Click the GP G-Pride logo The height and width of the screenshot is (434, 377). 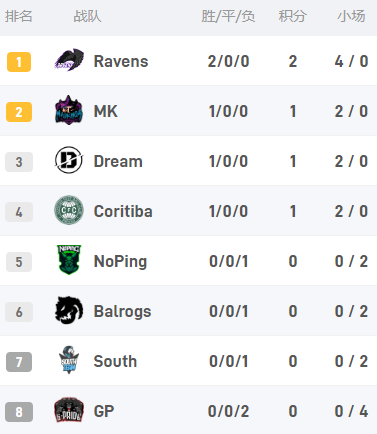69,410
